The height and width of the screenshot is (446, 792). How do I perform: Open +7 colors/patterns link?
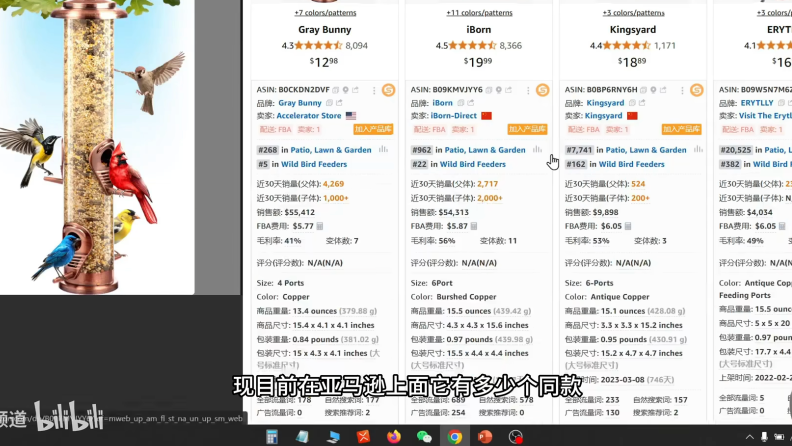[325, 13]
